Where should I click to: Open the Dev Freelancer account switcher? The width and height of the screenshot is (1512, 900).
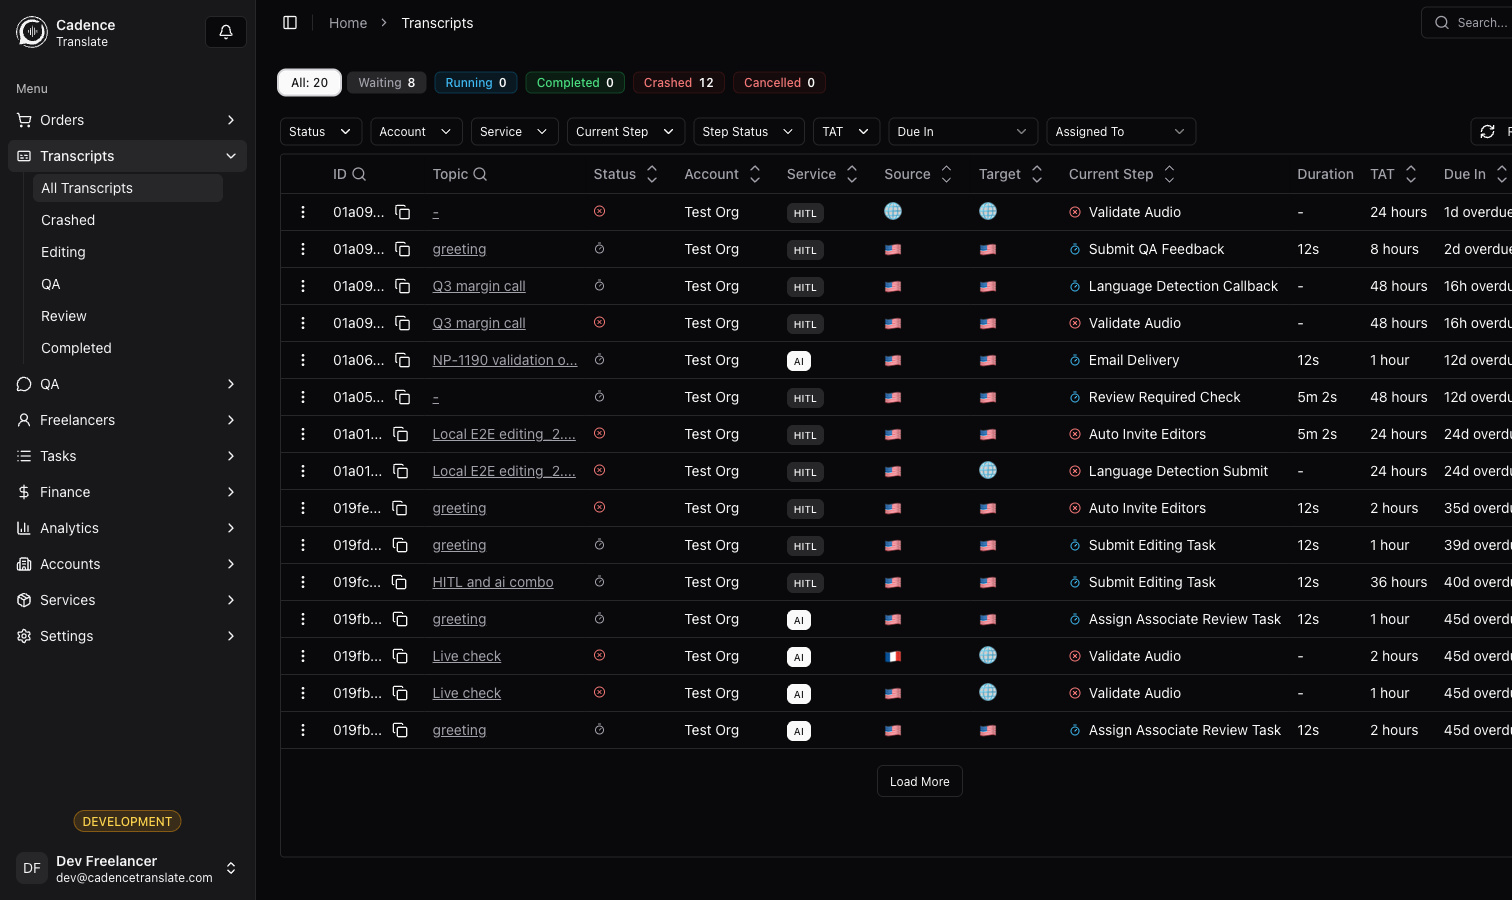click(x=128, y=868)
